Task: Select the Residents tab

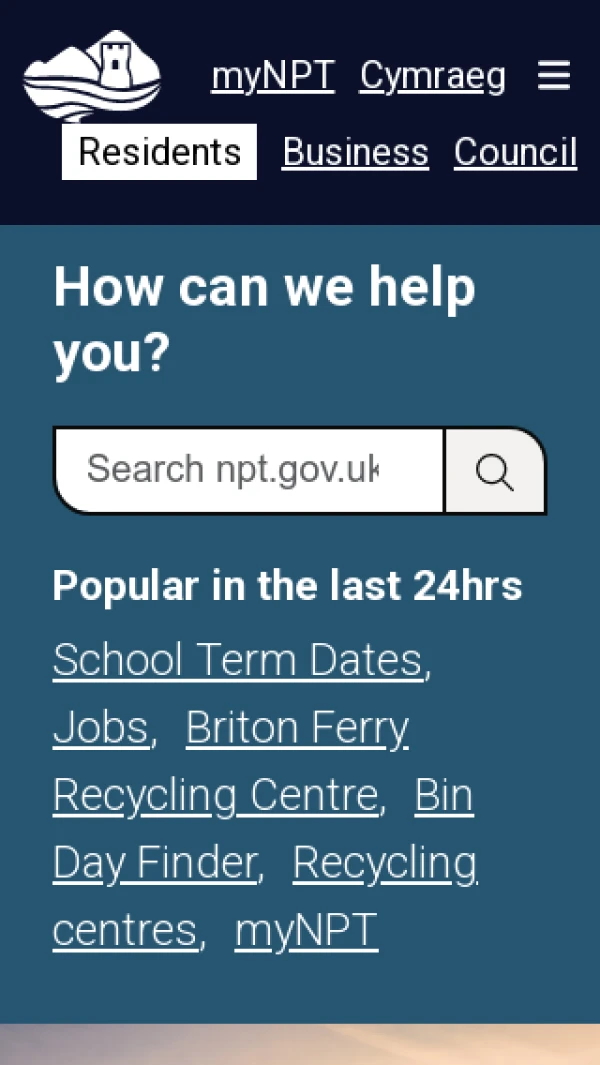Action: [159, 152]
